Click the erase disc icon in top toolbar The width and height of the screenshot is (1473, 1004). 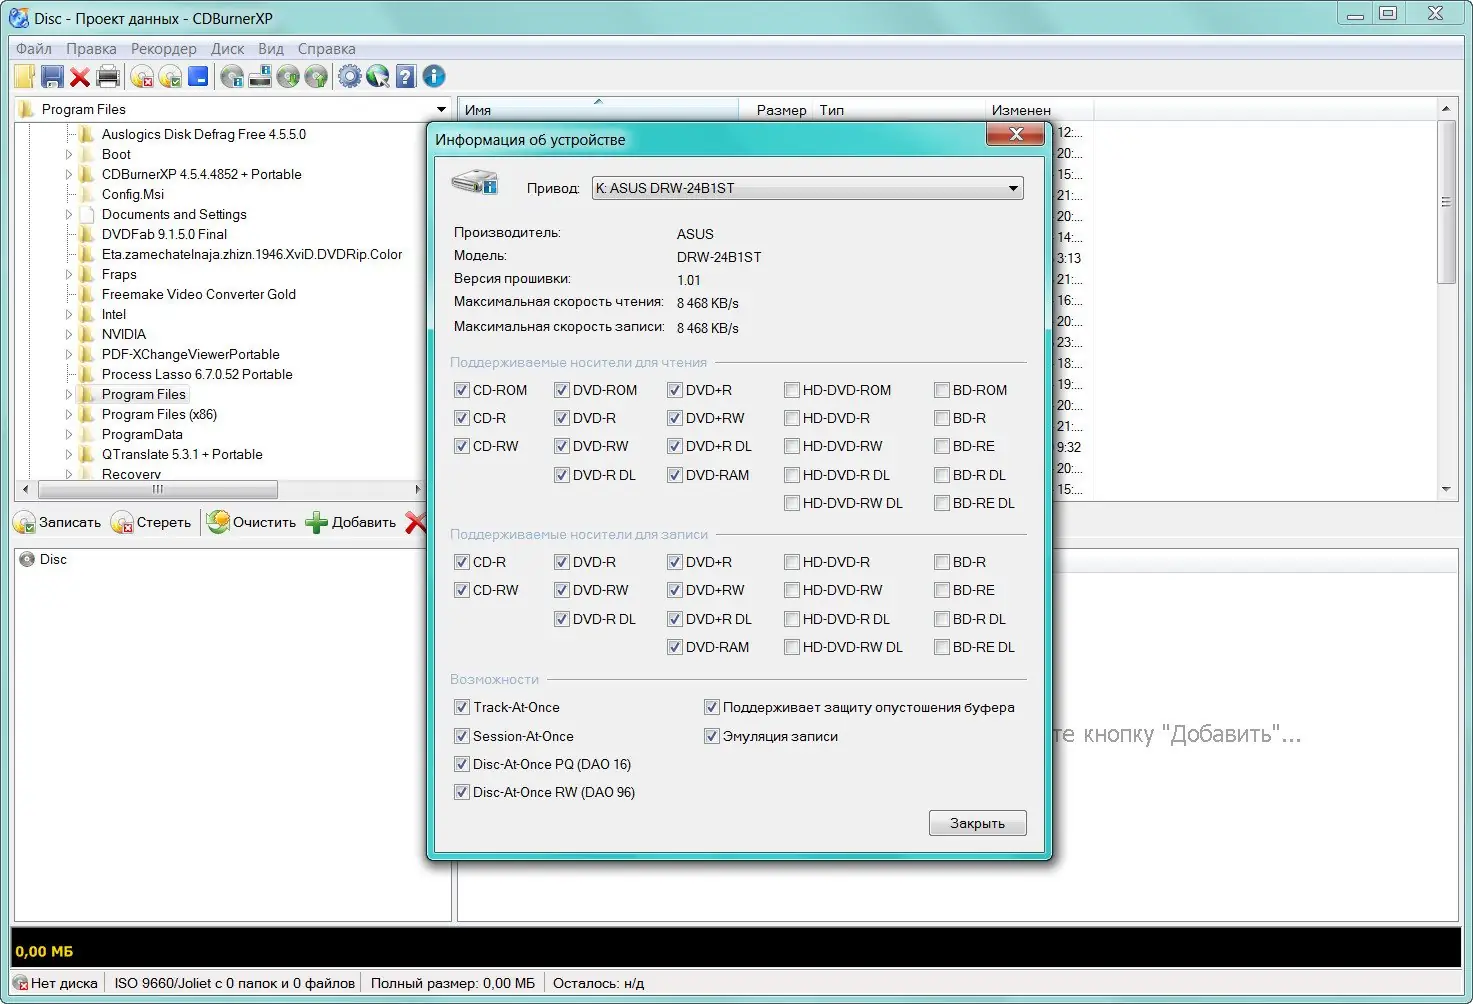point(142,76)
